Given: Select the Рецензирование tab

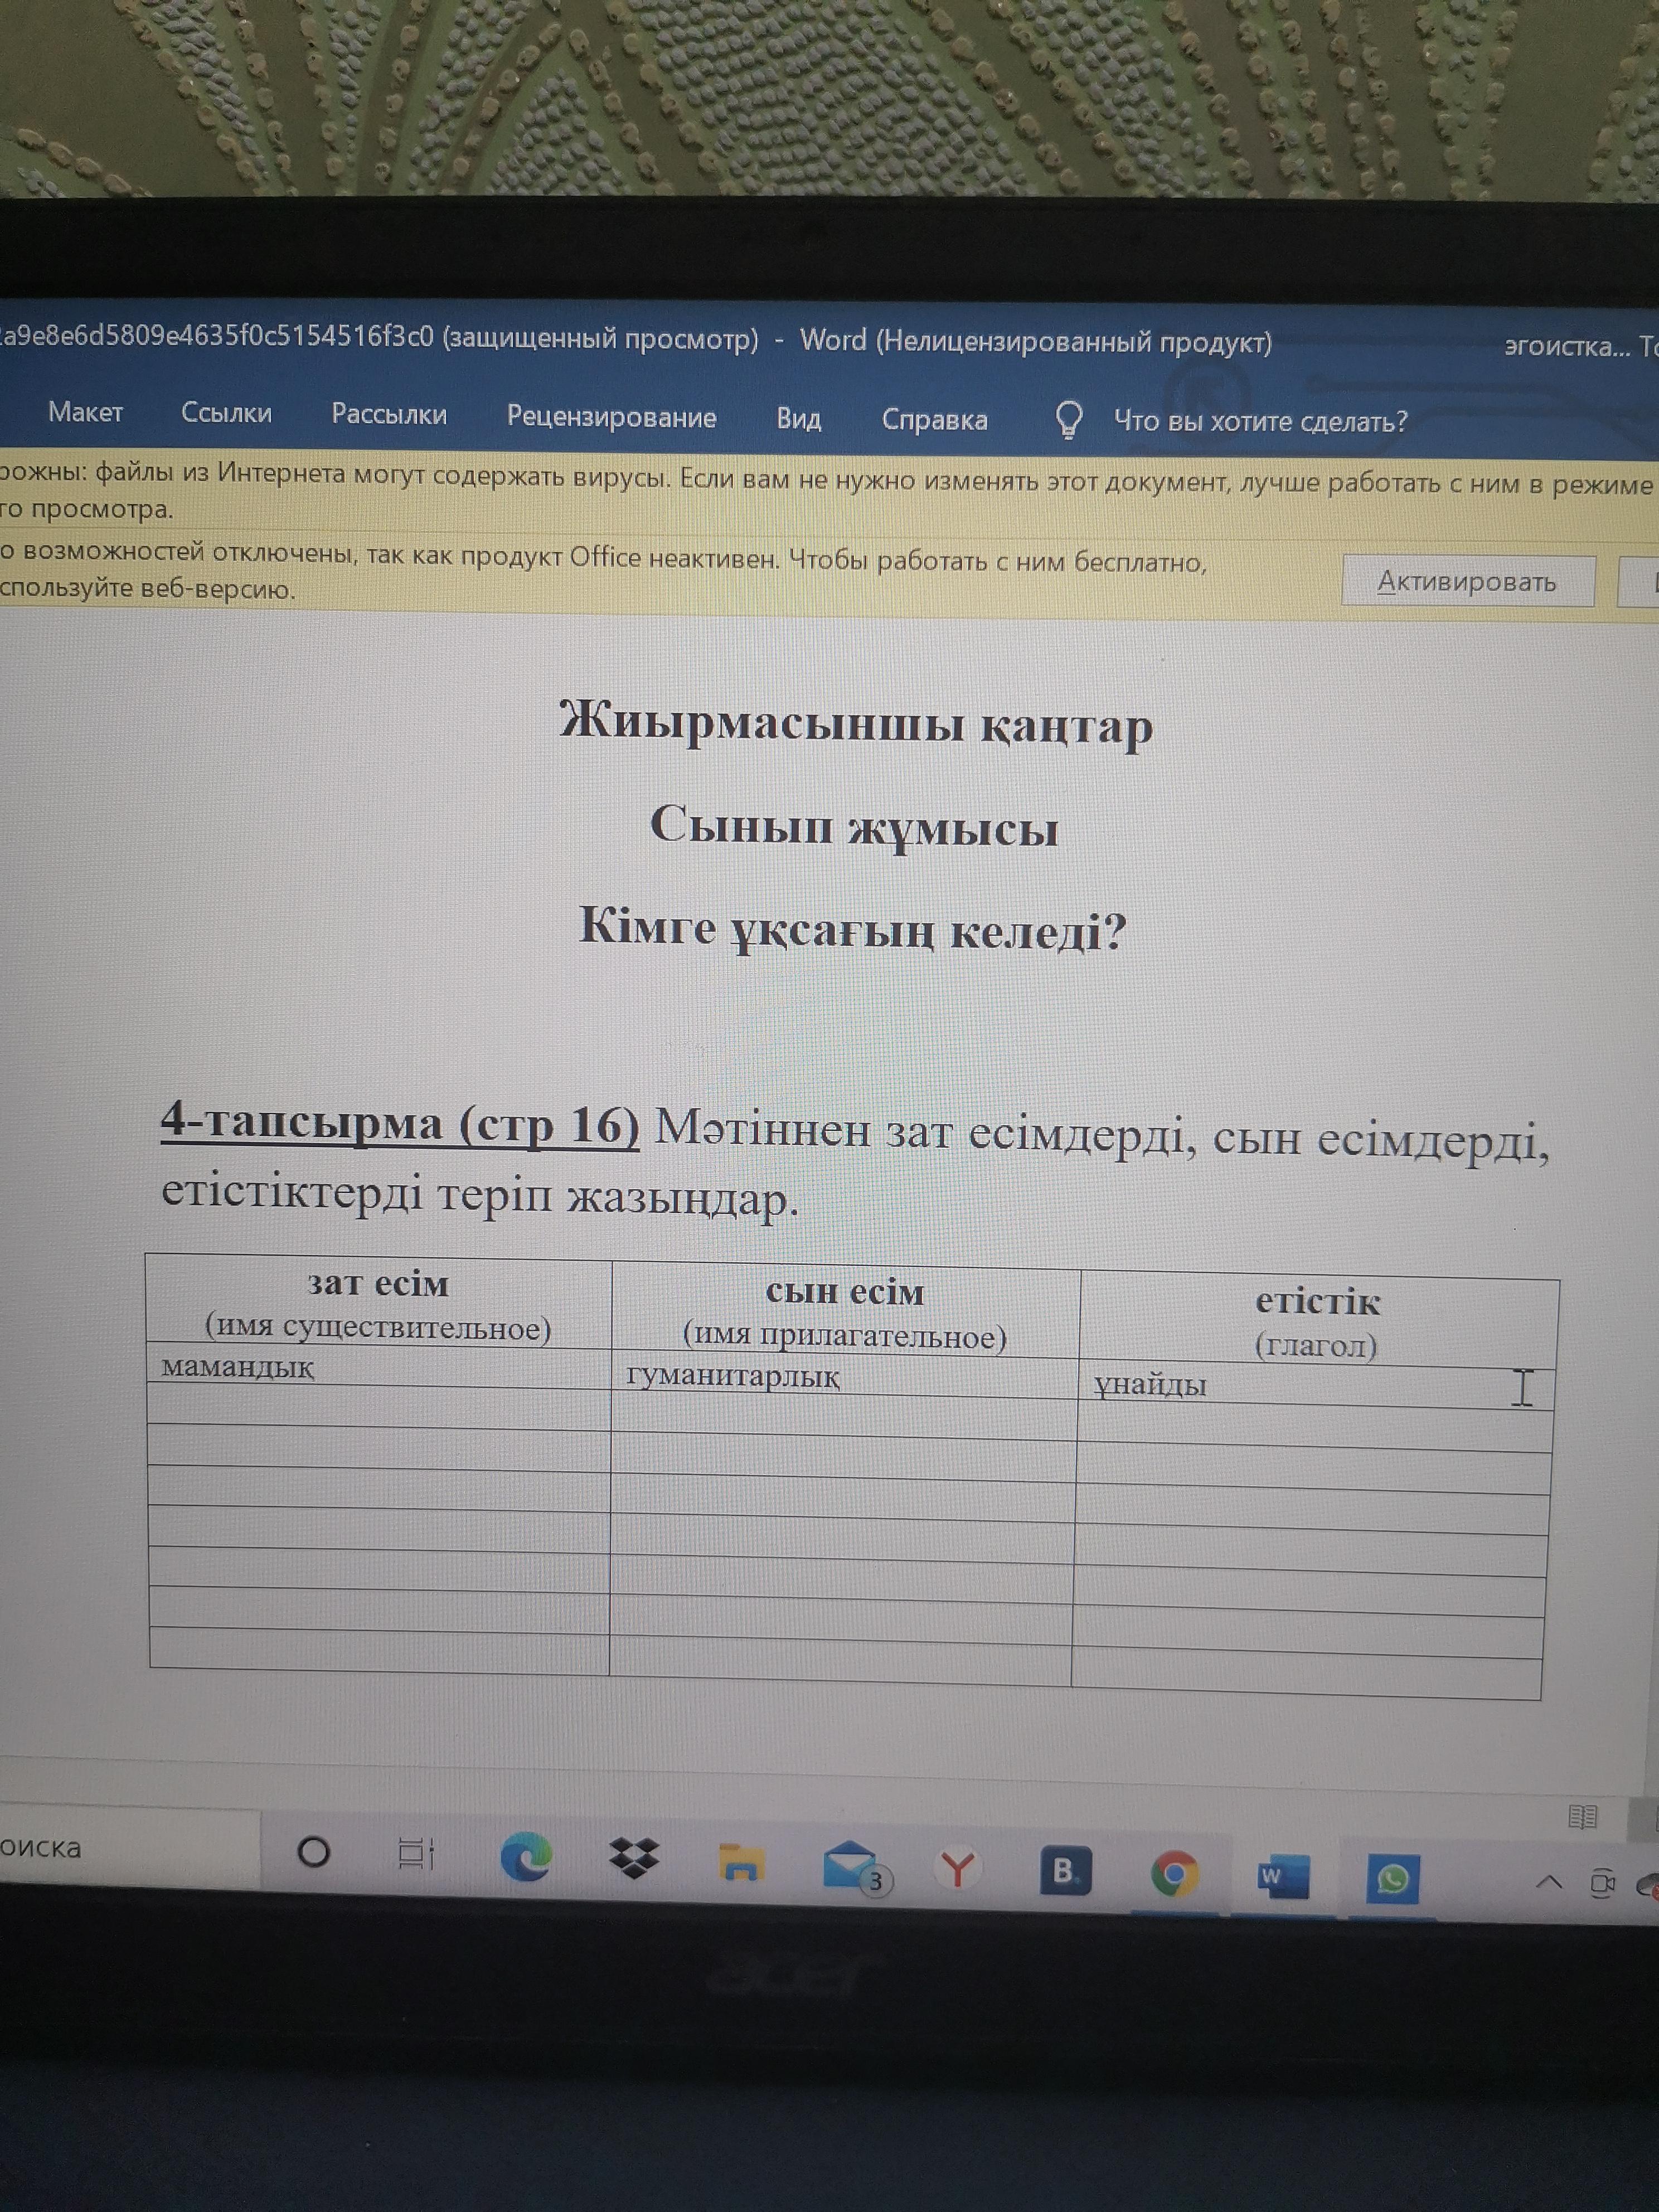Looking at the screenshot, I should coord(611,417).
